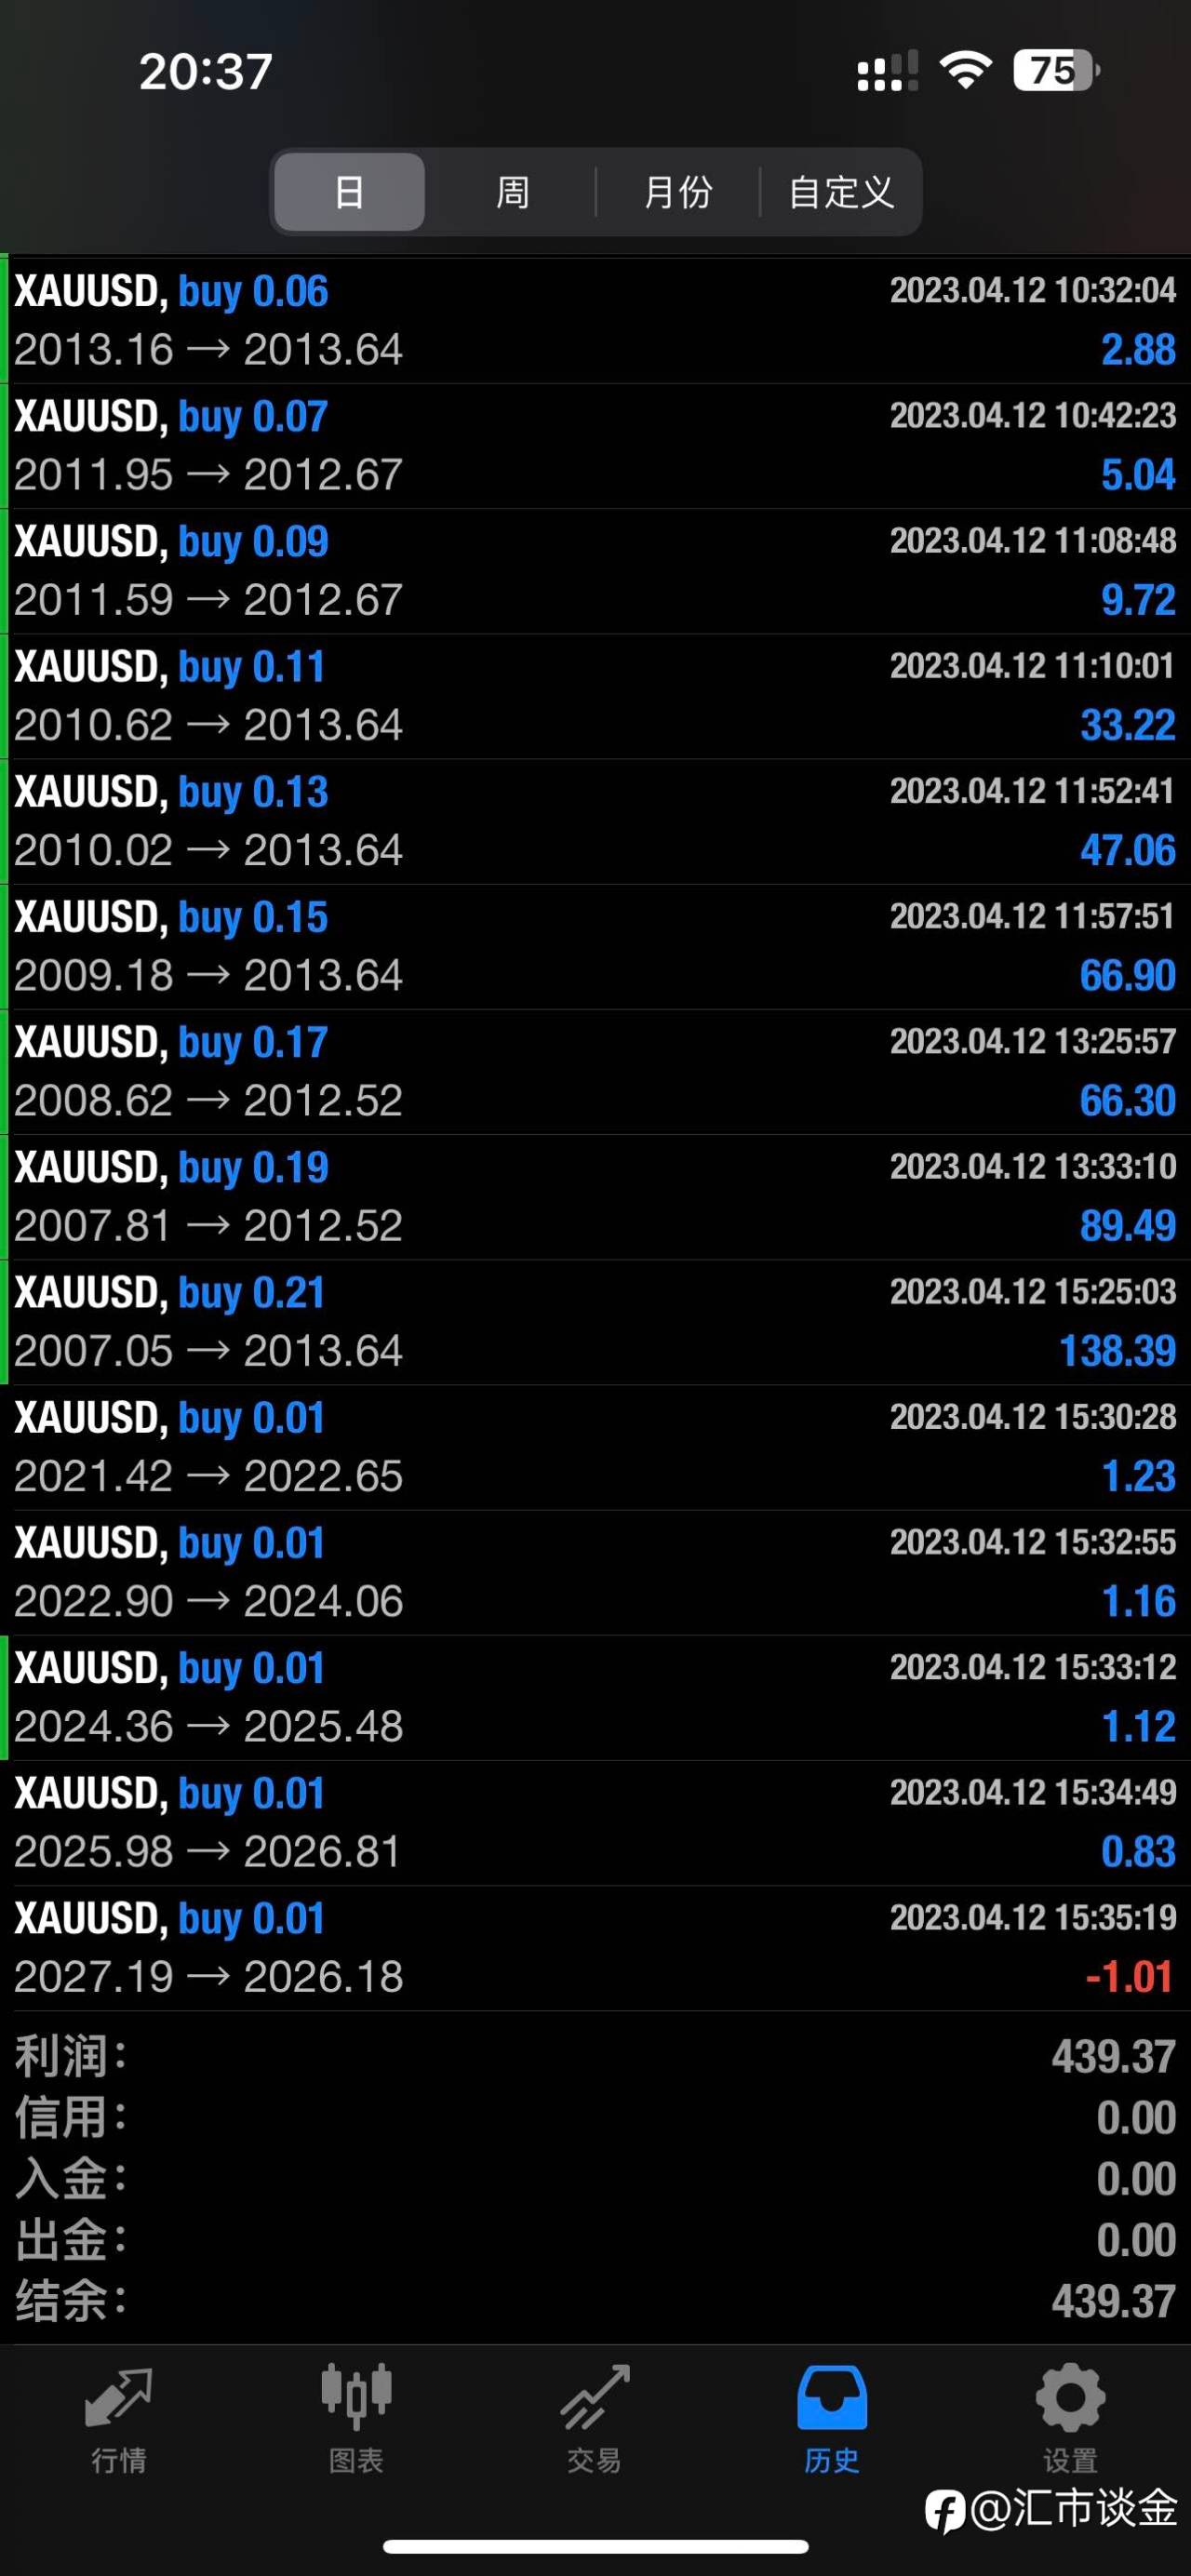This screenshot has height=2576, width=1191.
Task: Select the 自定义 custom period tab
Action: tap(841, 192)
